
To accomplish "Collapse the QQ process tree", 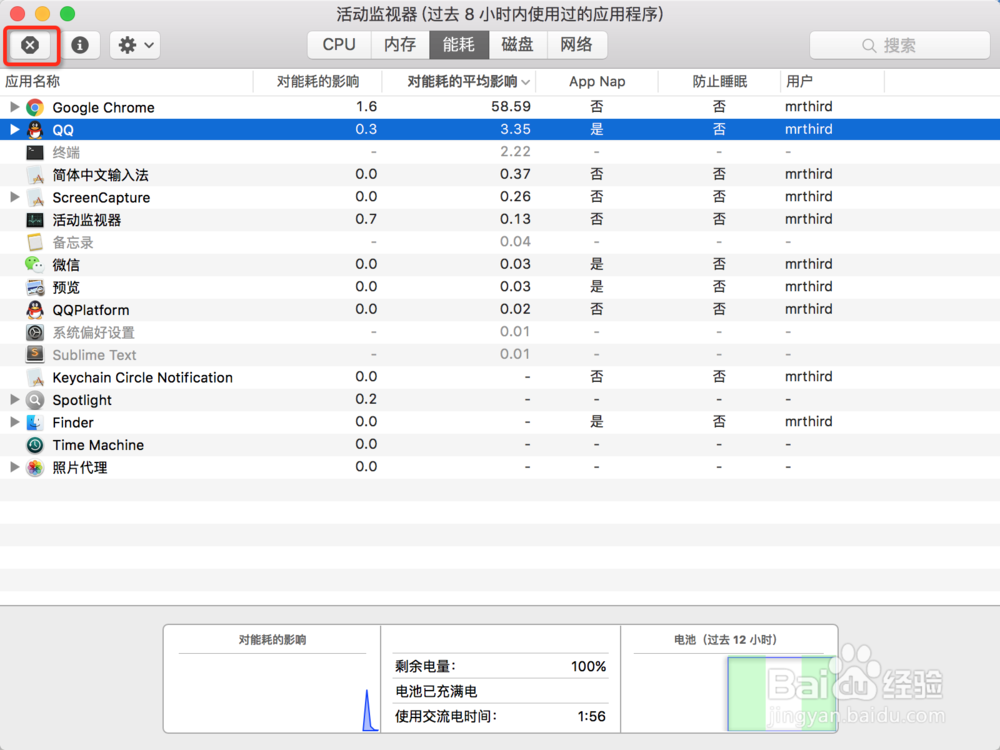I will (x=13, y=129).
